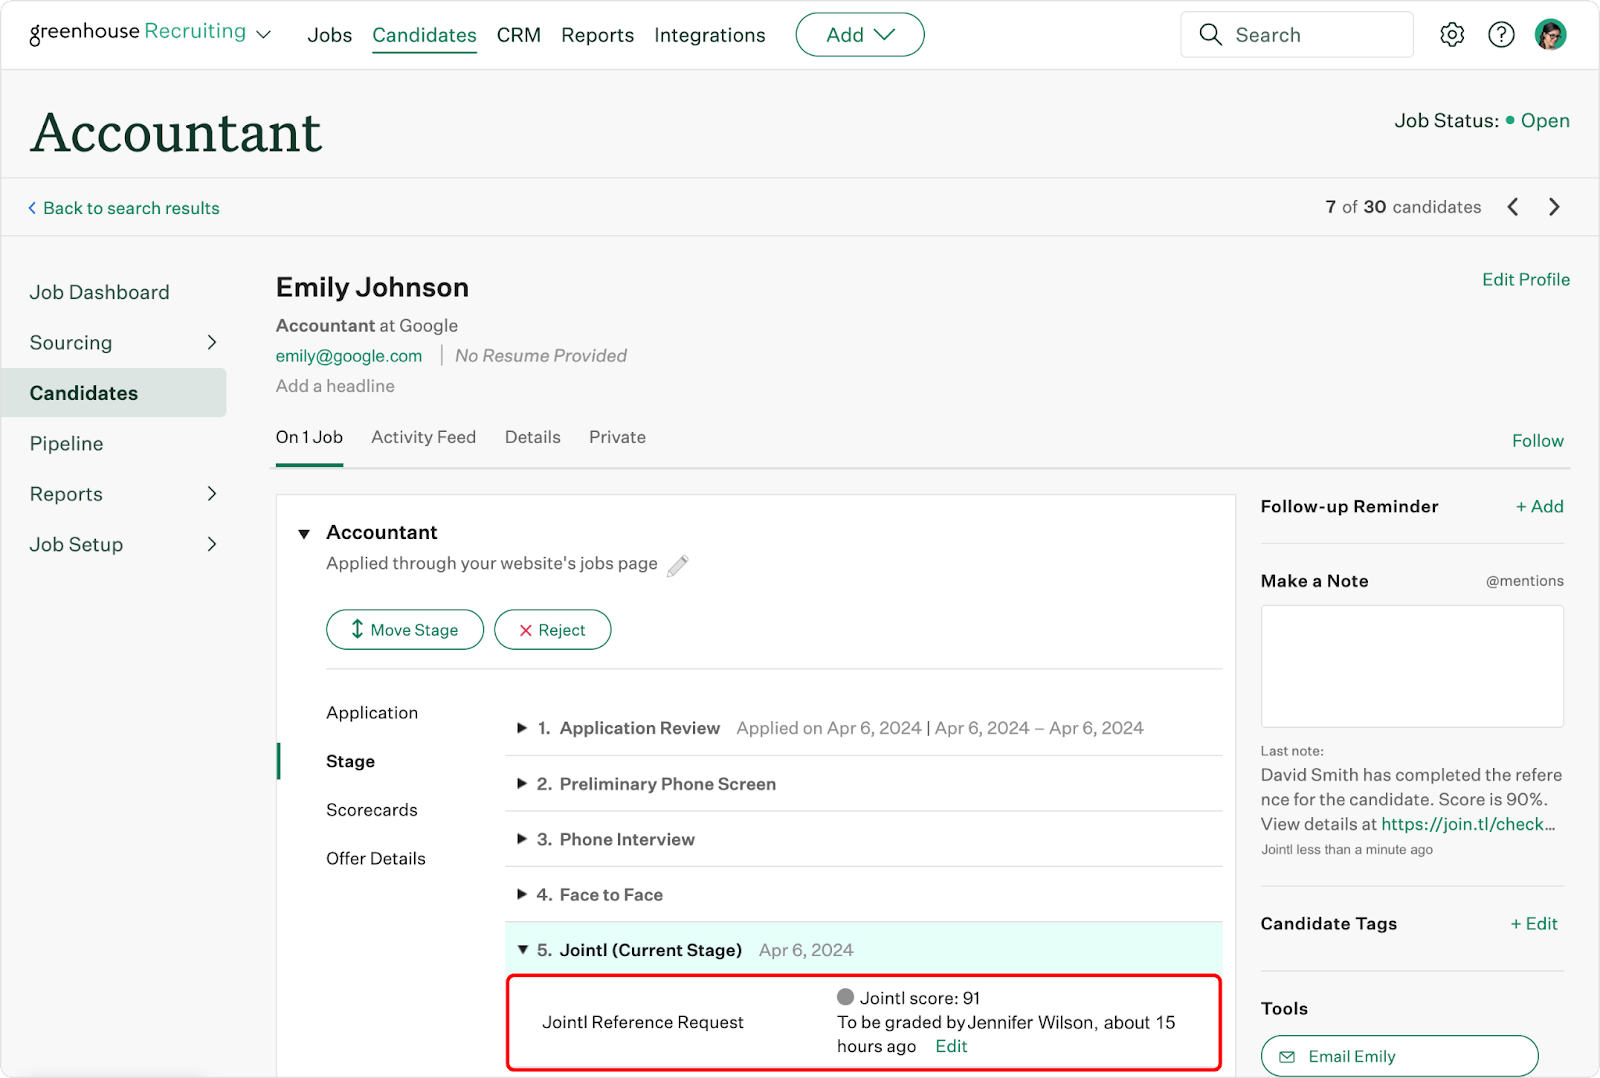Open the Candidates top menu

pyautogui.click(x=424, y=35)
